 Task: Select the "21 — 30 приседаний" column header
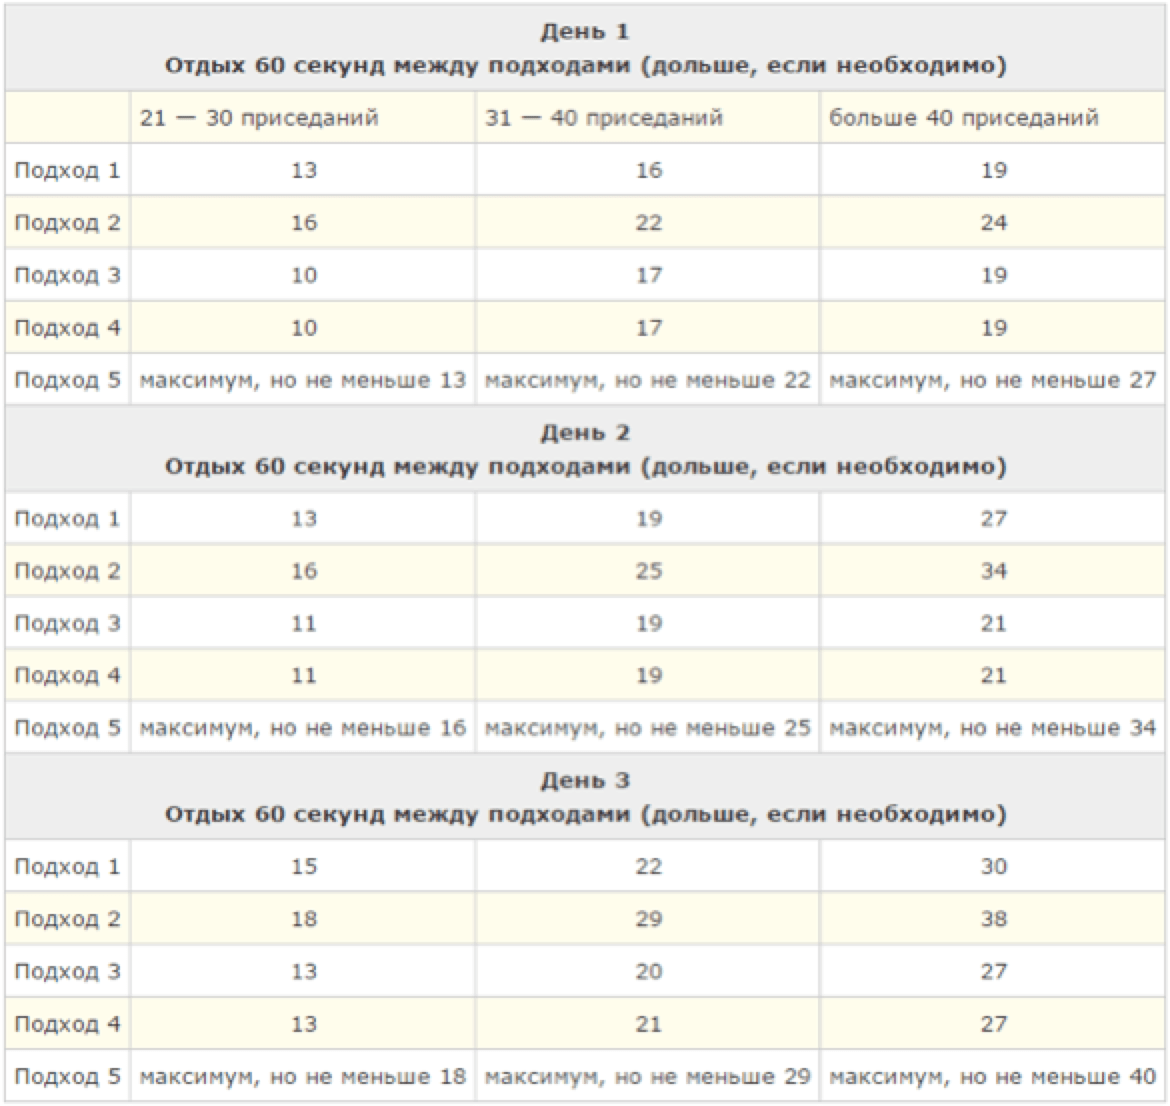(x=259, y=118)
